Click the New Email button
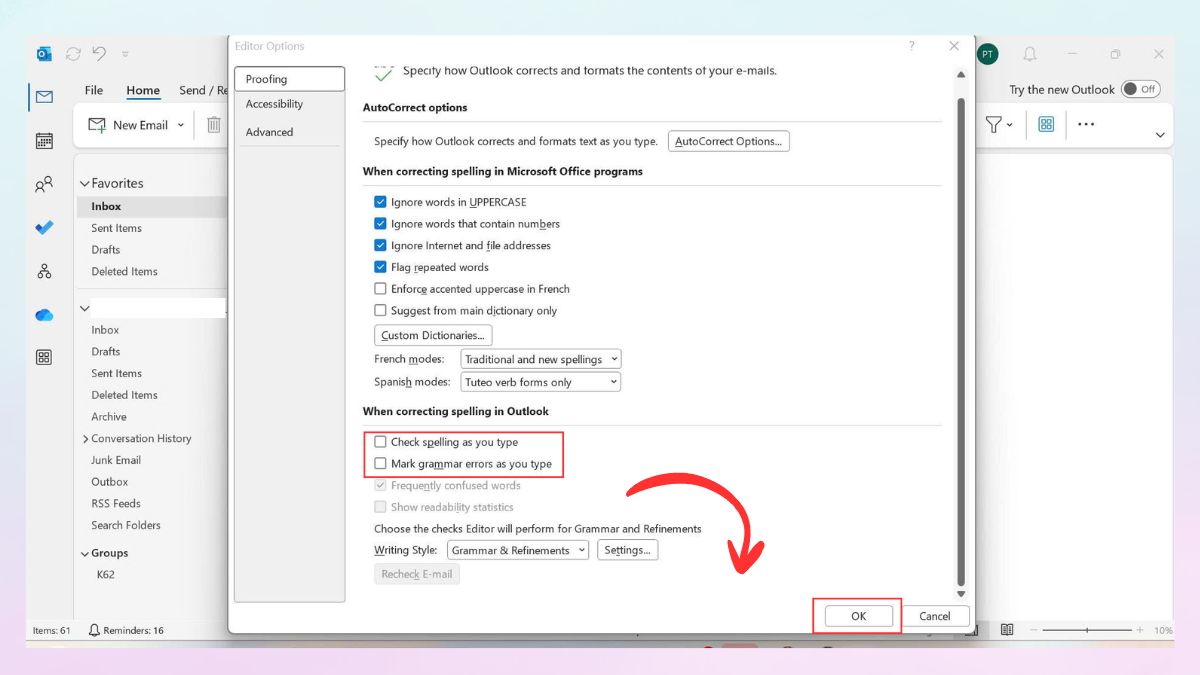 point(129,125)
